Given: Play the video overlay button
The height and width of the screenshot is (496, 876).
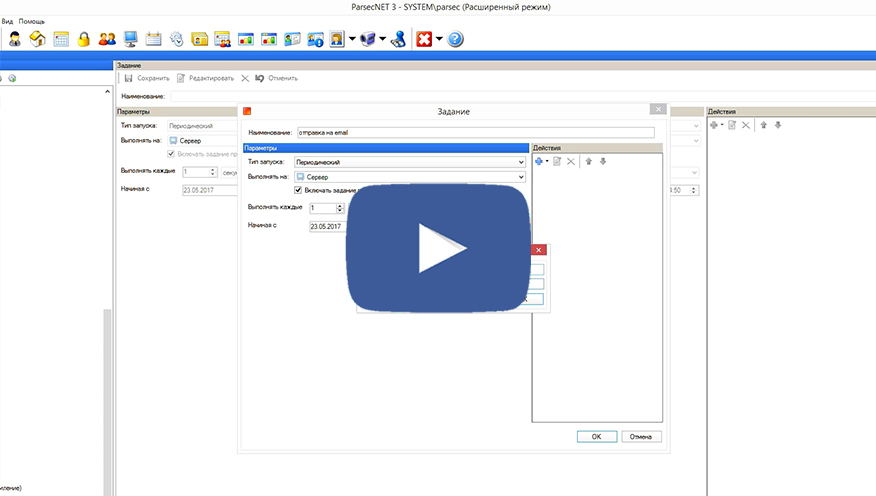Looking at the screenshot, I should click(x=439, y=248).
